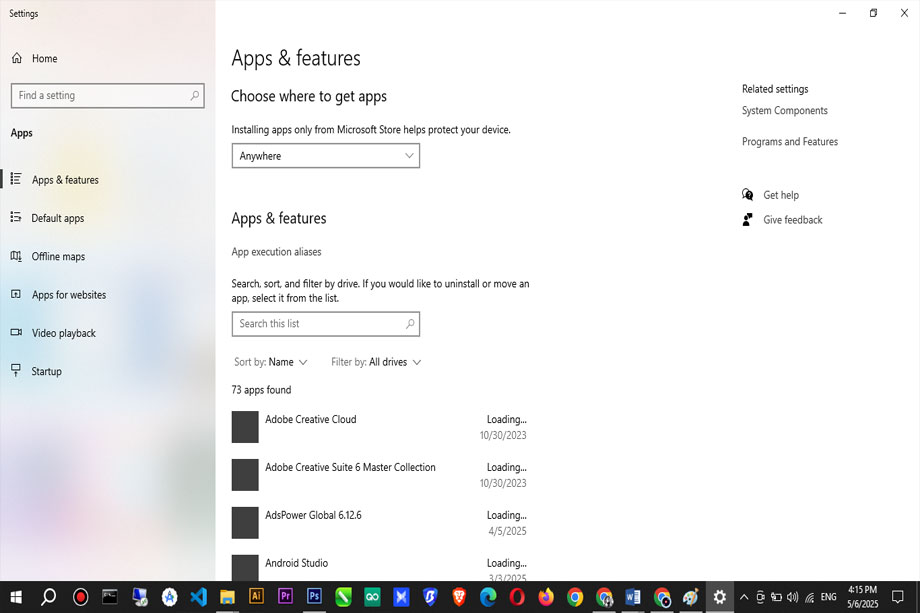
Task: Open the App execution aliases link
Action: 276,252
